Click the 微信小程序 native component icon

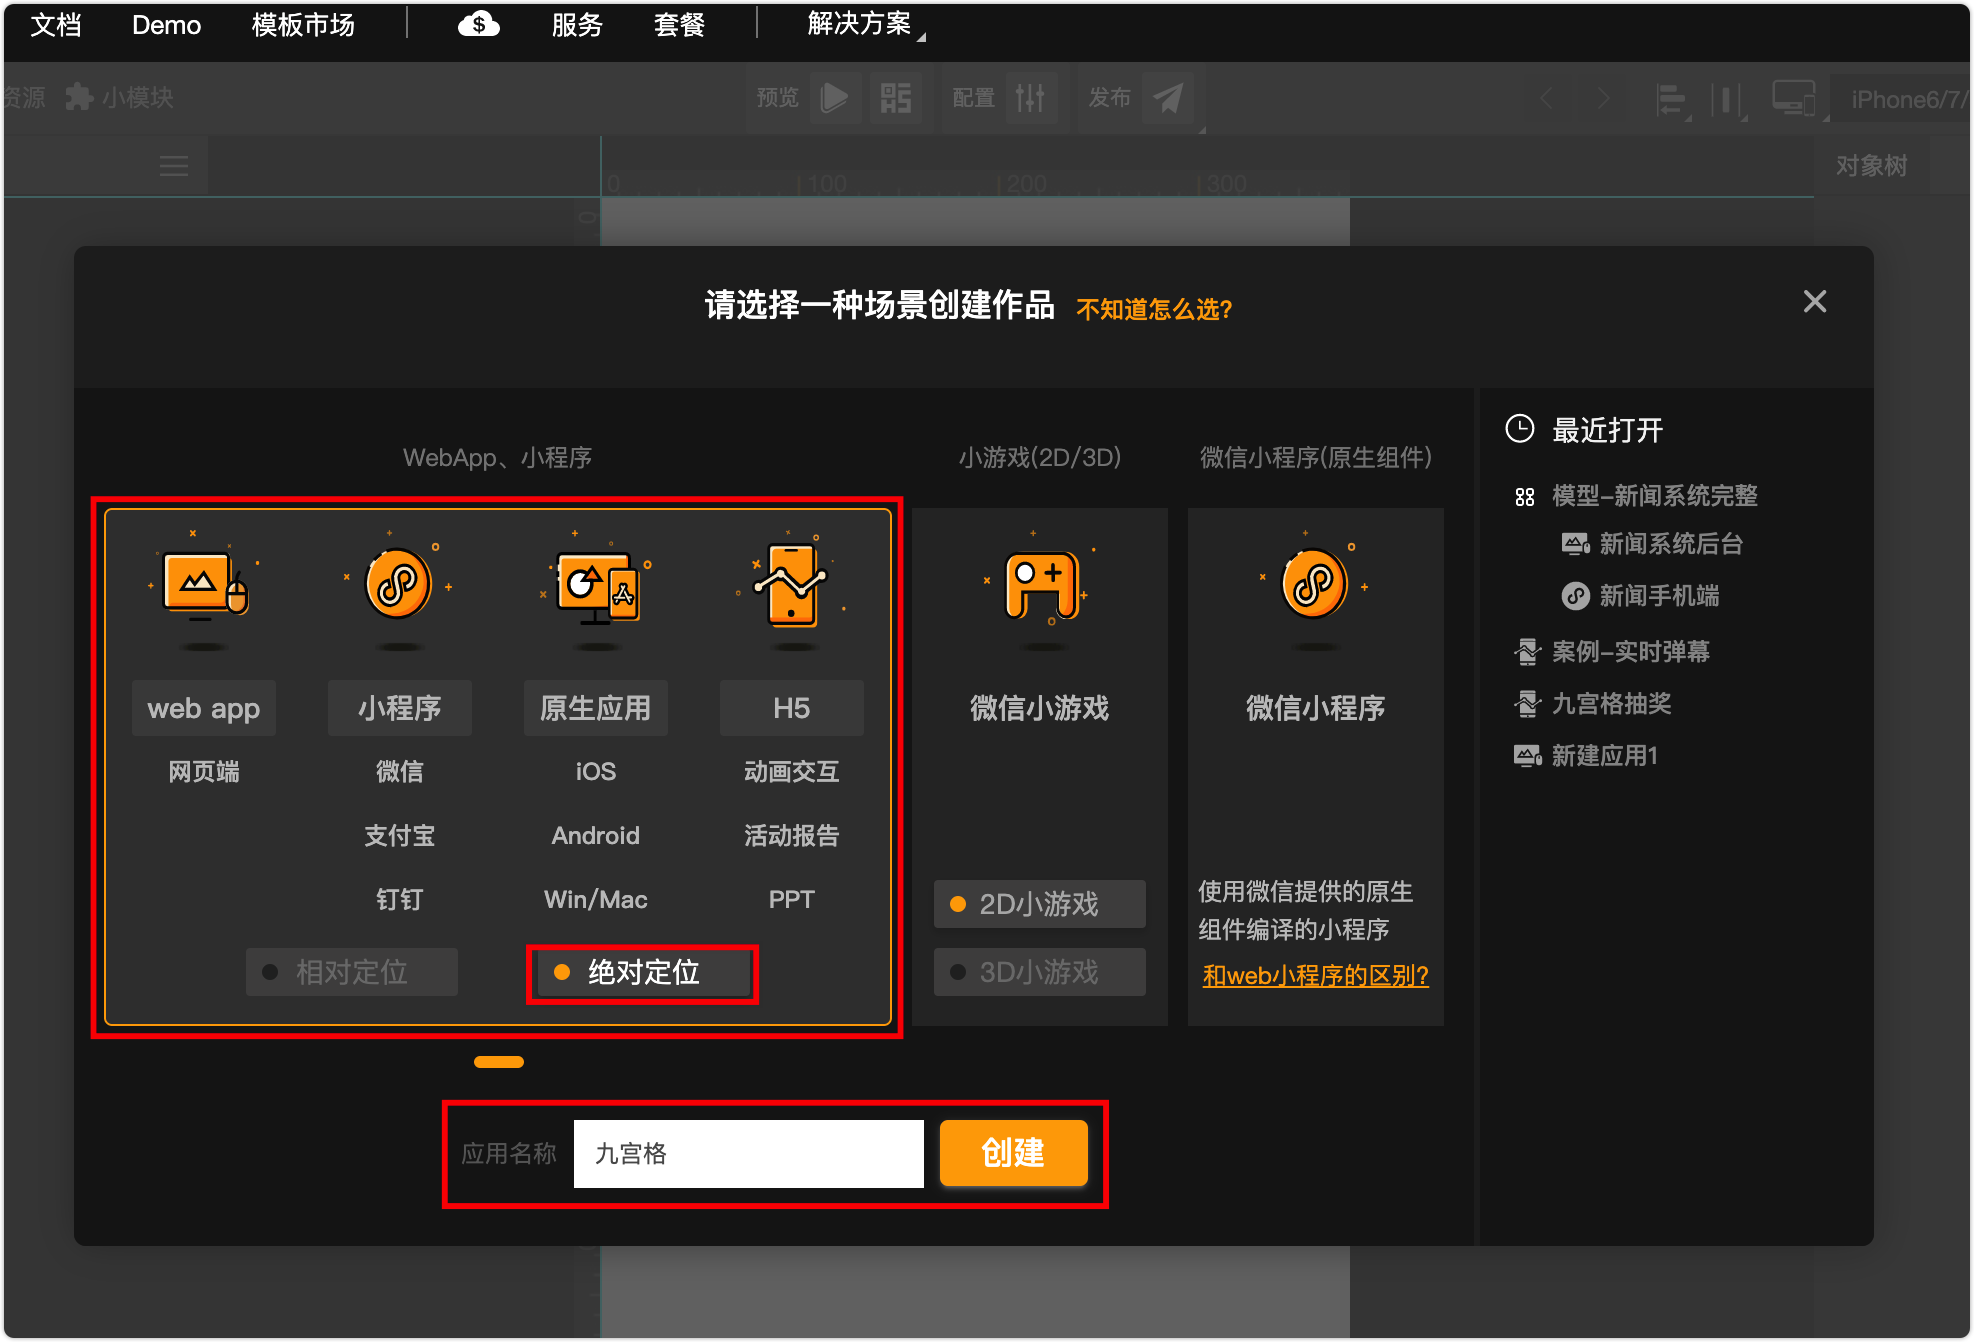tap(1314, 585)
